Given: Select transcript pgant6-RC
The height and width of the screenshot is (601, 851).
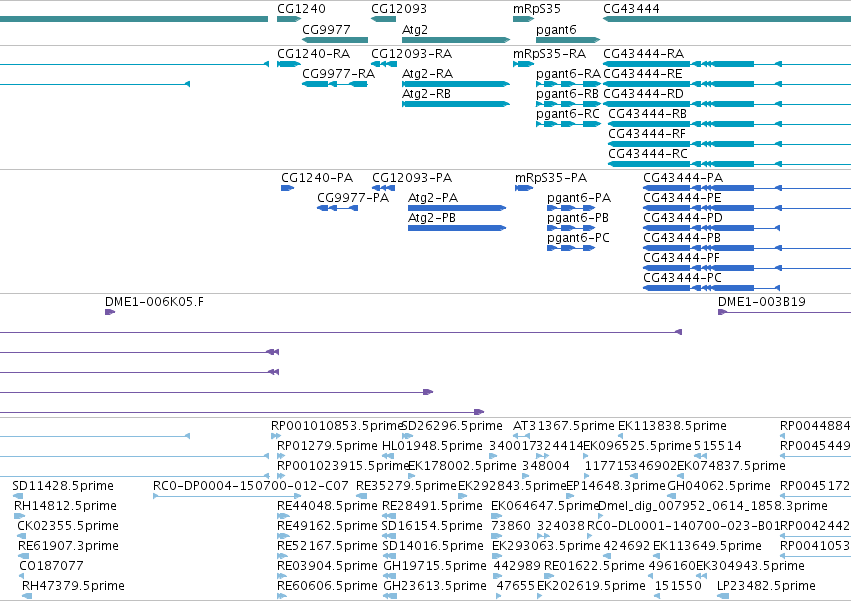Looking at the screenshot, I should pyautogui.click(x=568, y=114).
